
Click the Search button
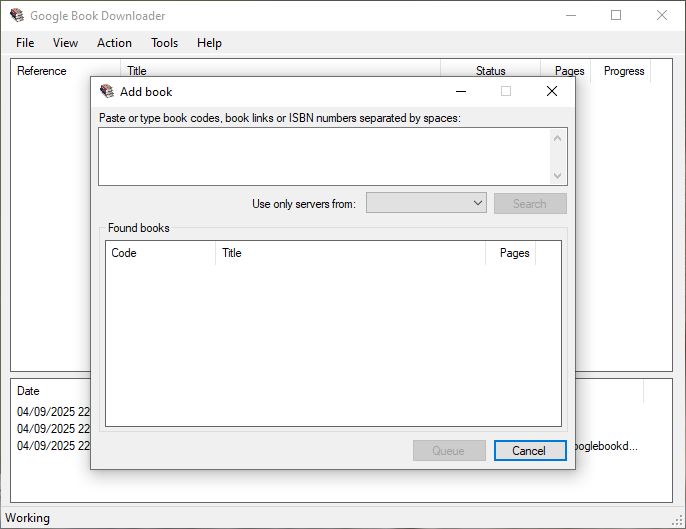point(530,203)
